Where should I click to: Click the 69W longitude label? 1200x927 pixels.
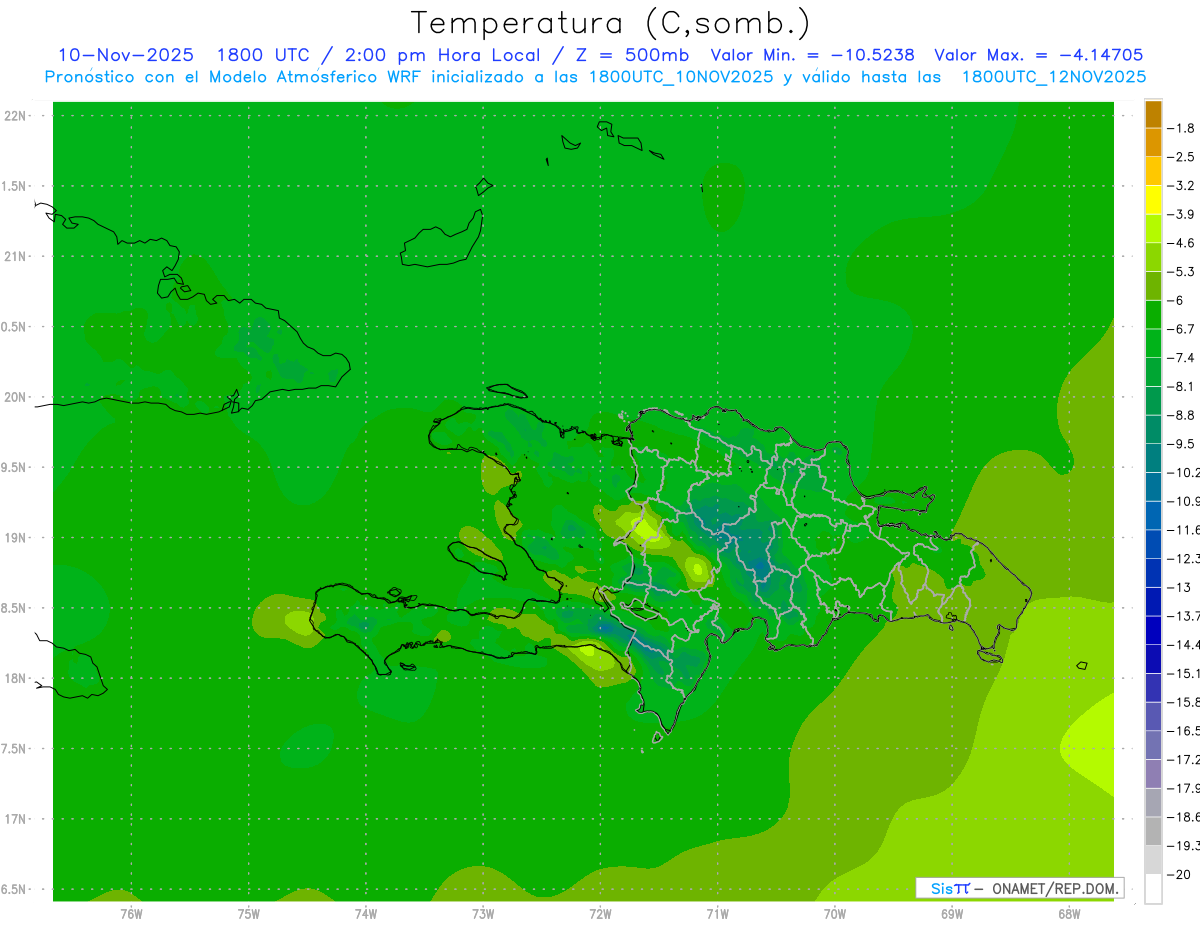point(952,913)
